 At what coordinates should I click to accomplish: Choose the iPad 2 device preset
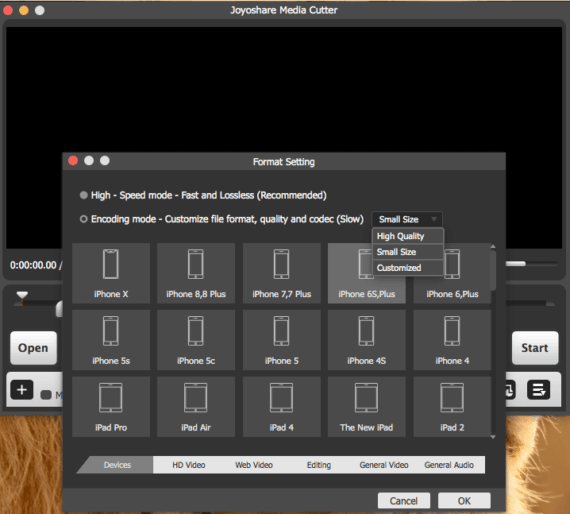coord(452,406)
